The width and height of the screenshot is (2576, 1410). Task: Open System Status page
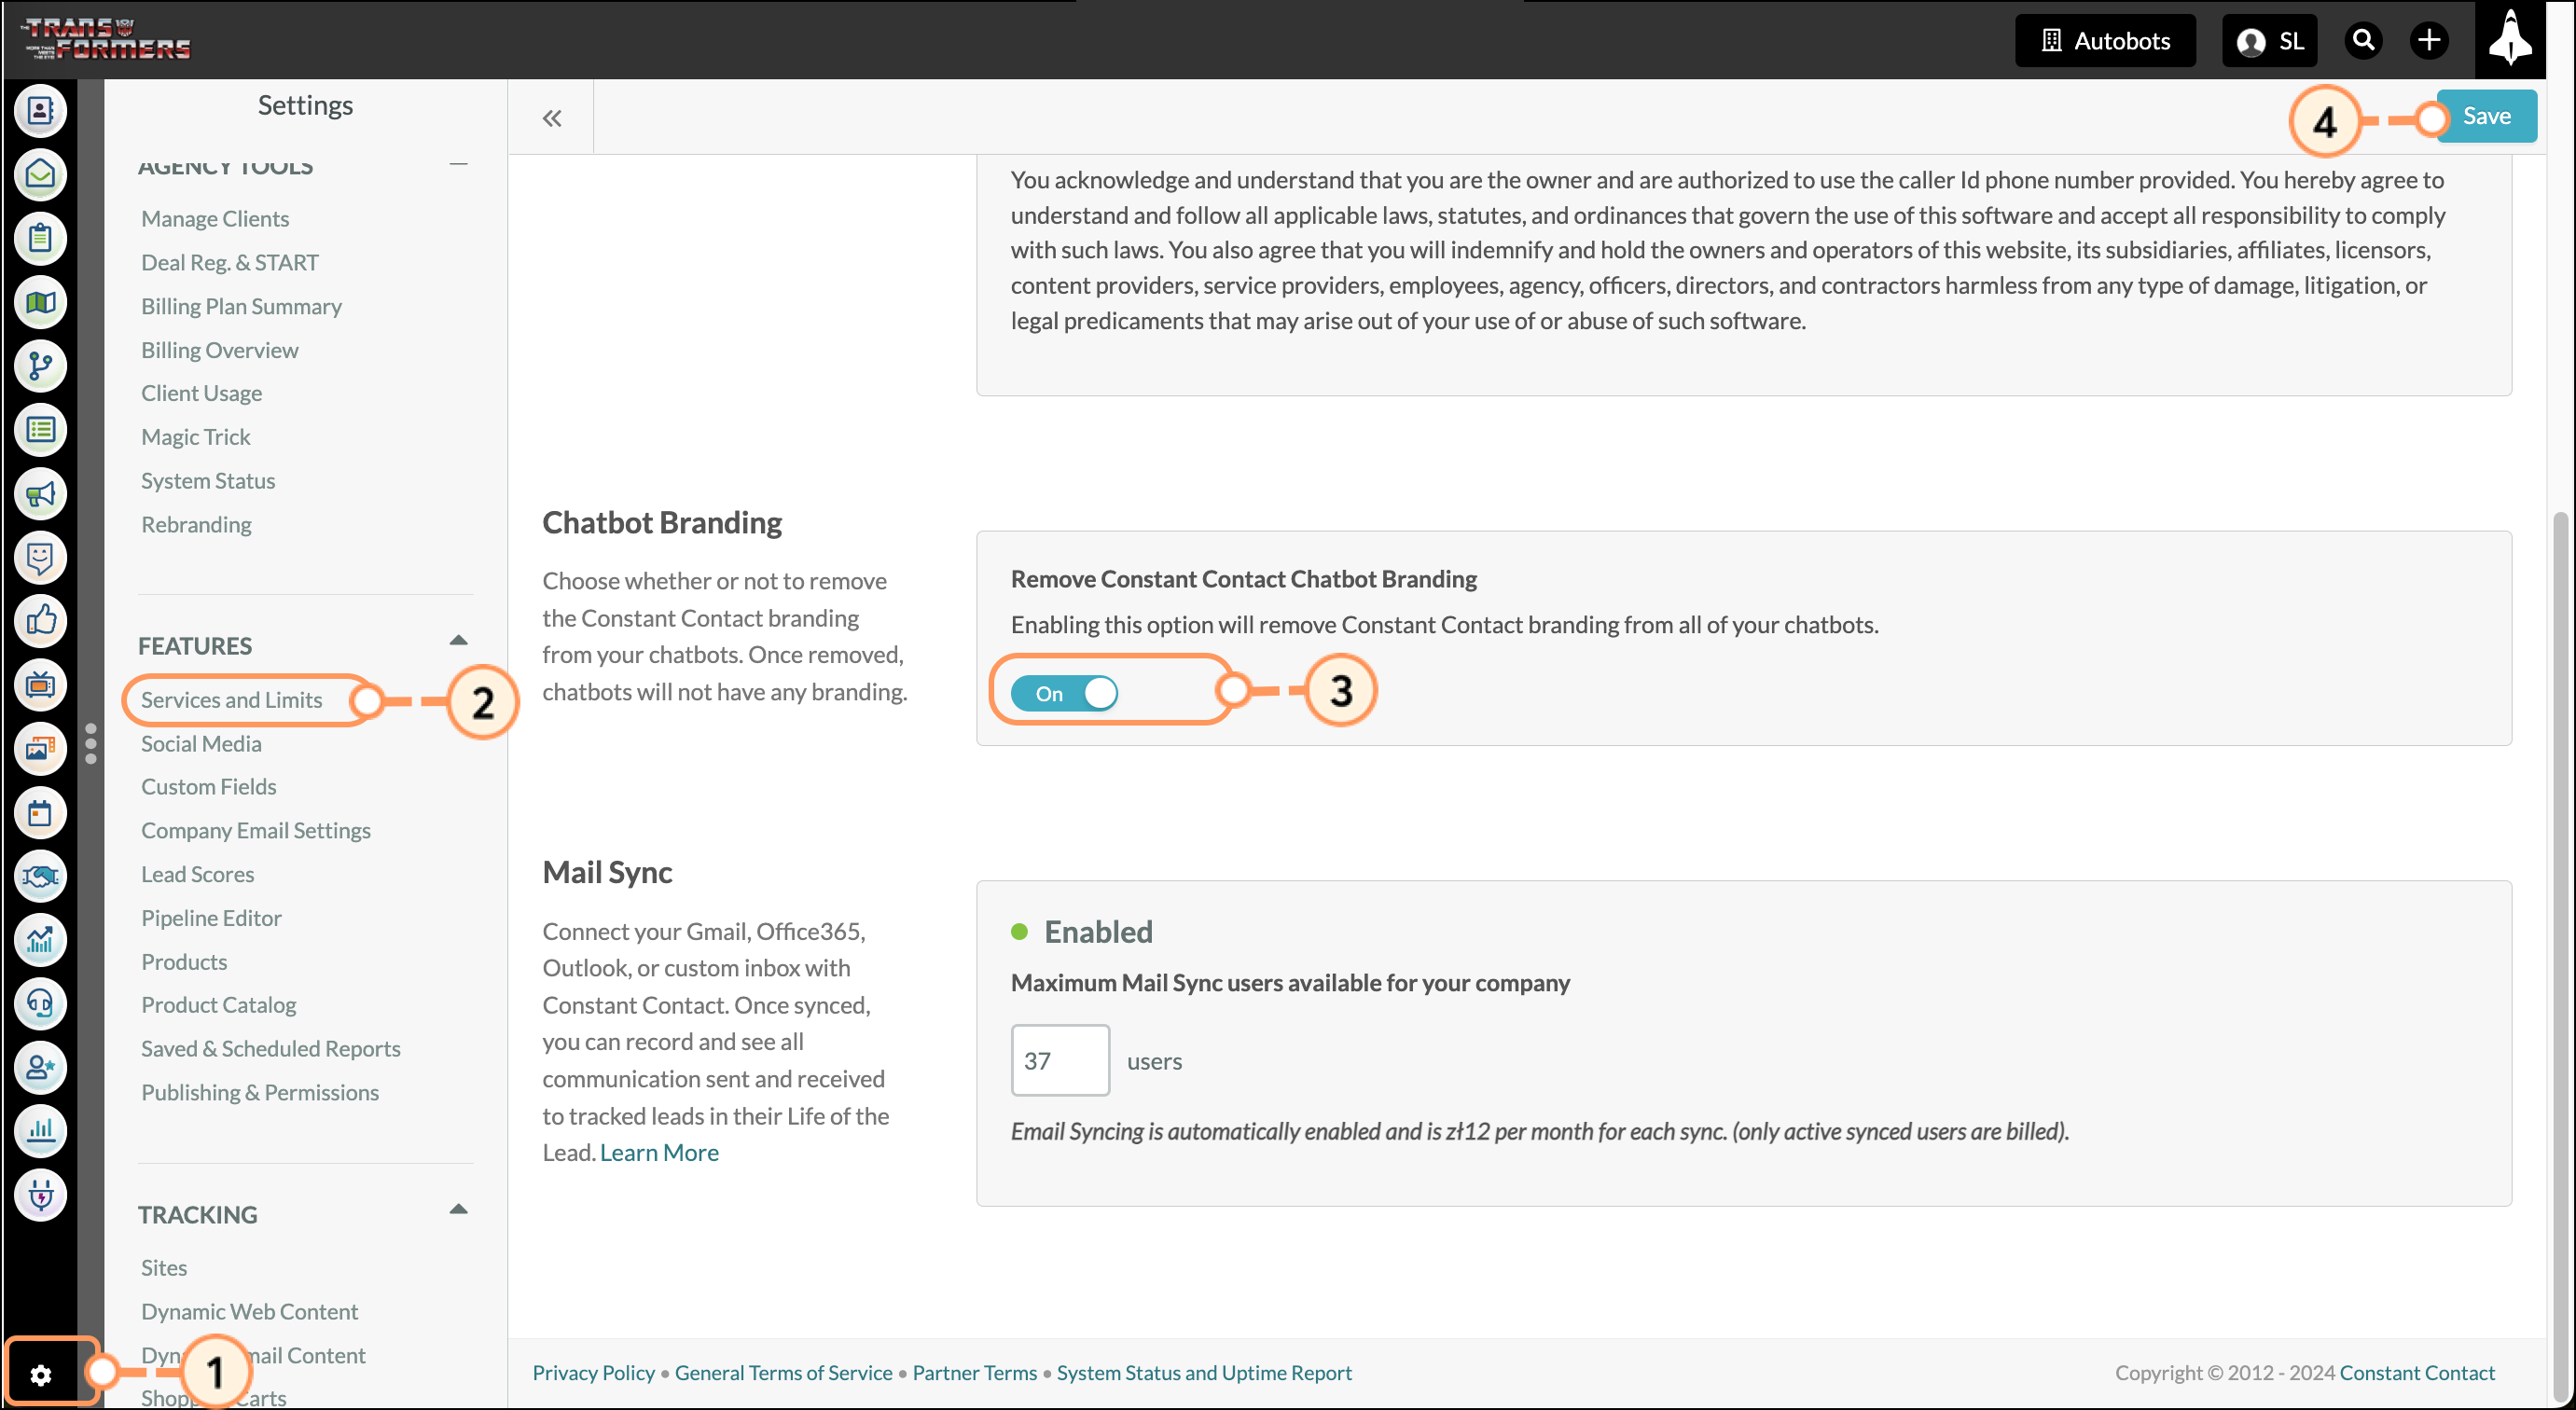tap(208, 481)
